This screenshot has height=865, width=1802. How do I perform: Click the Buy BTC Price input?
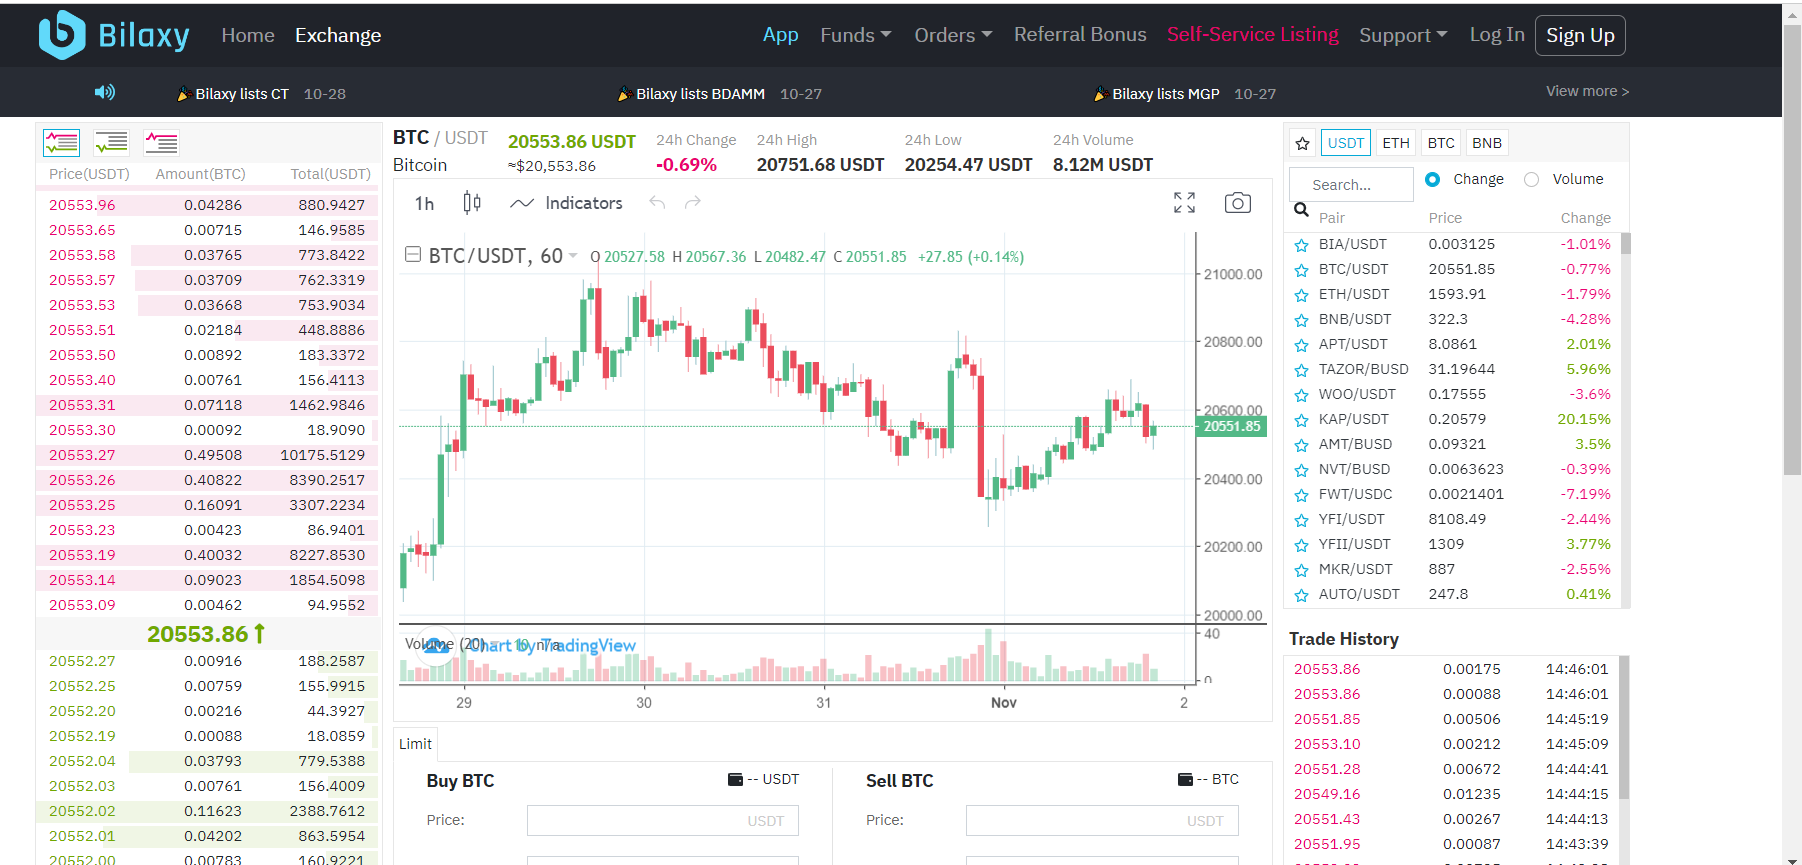(x=662, y=821)
